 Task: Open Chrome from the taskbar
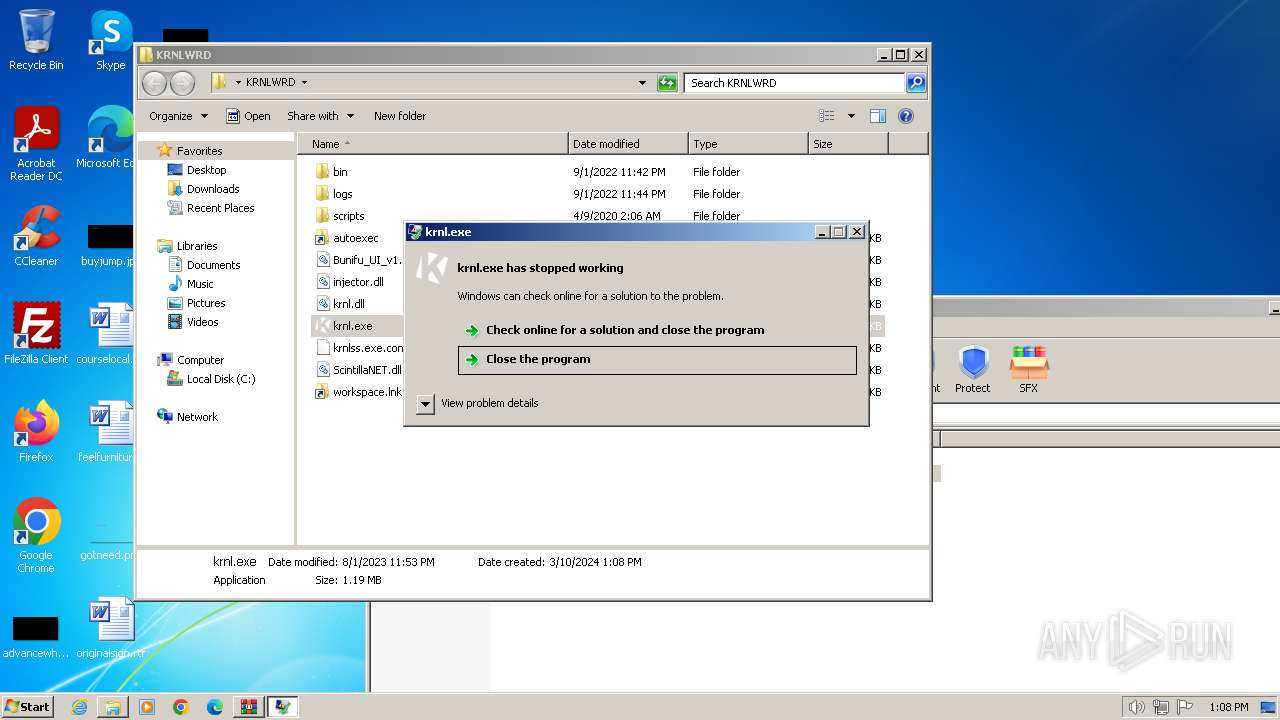click(x=181, y=707)
